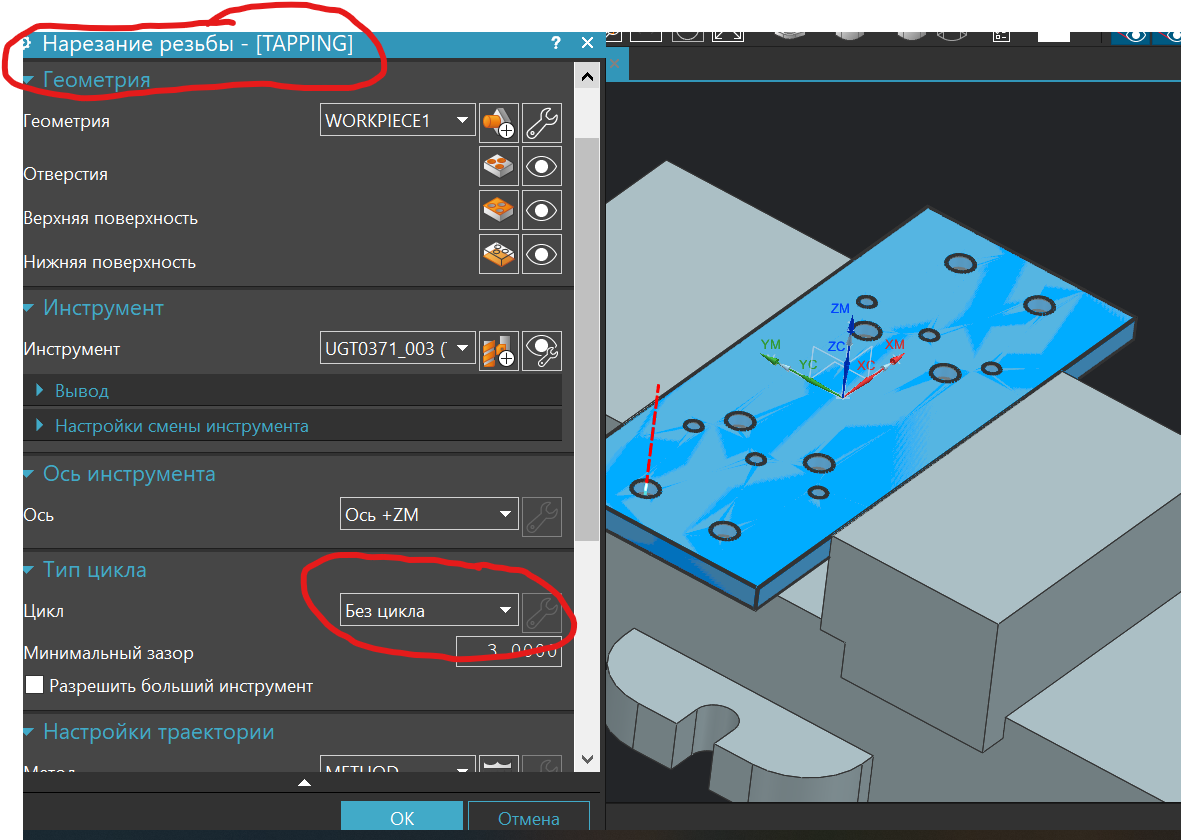Edit or display the tool UGT0371_003

(542, 350)
